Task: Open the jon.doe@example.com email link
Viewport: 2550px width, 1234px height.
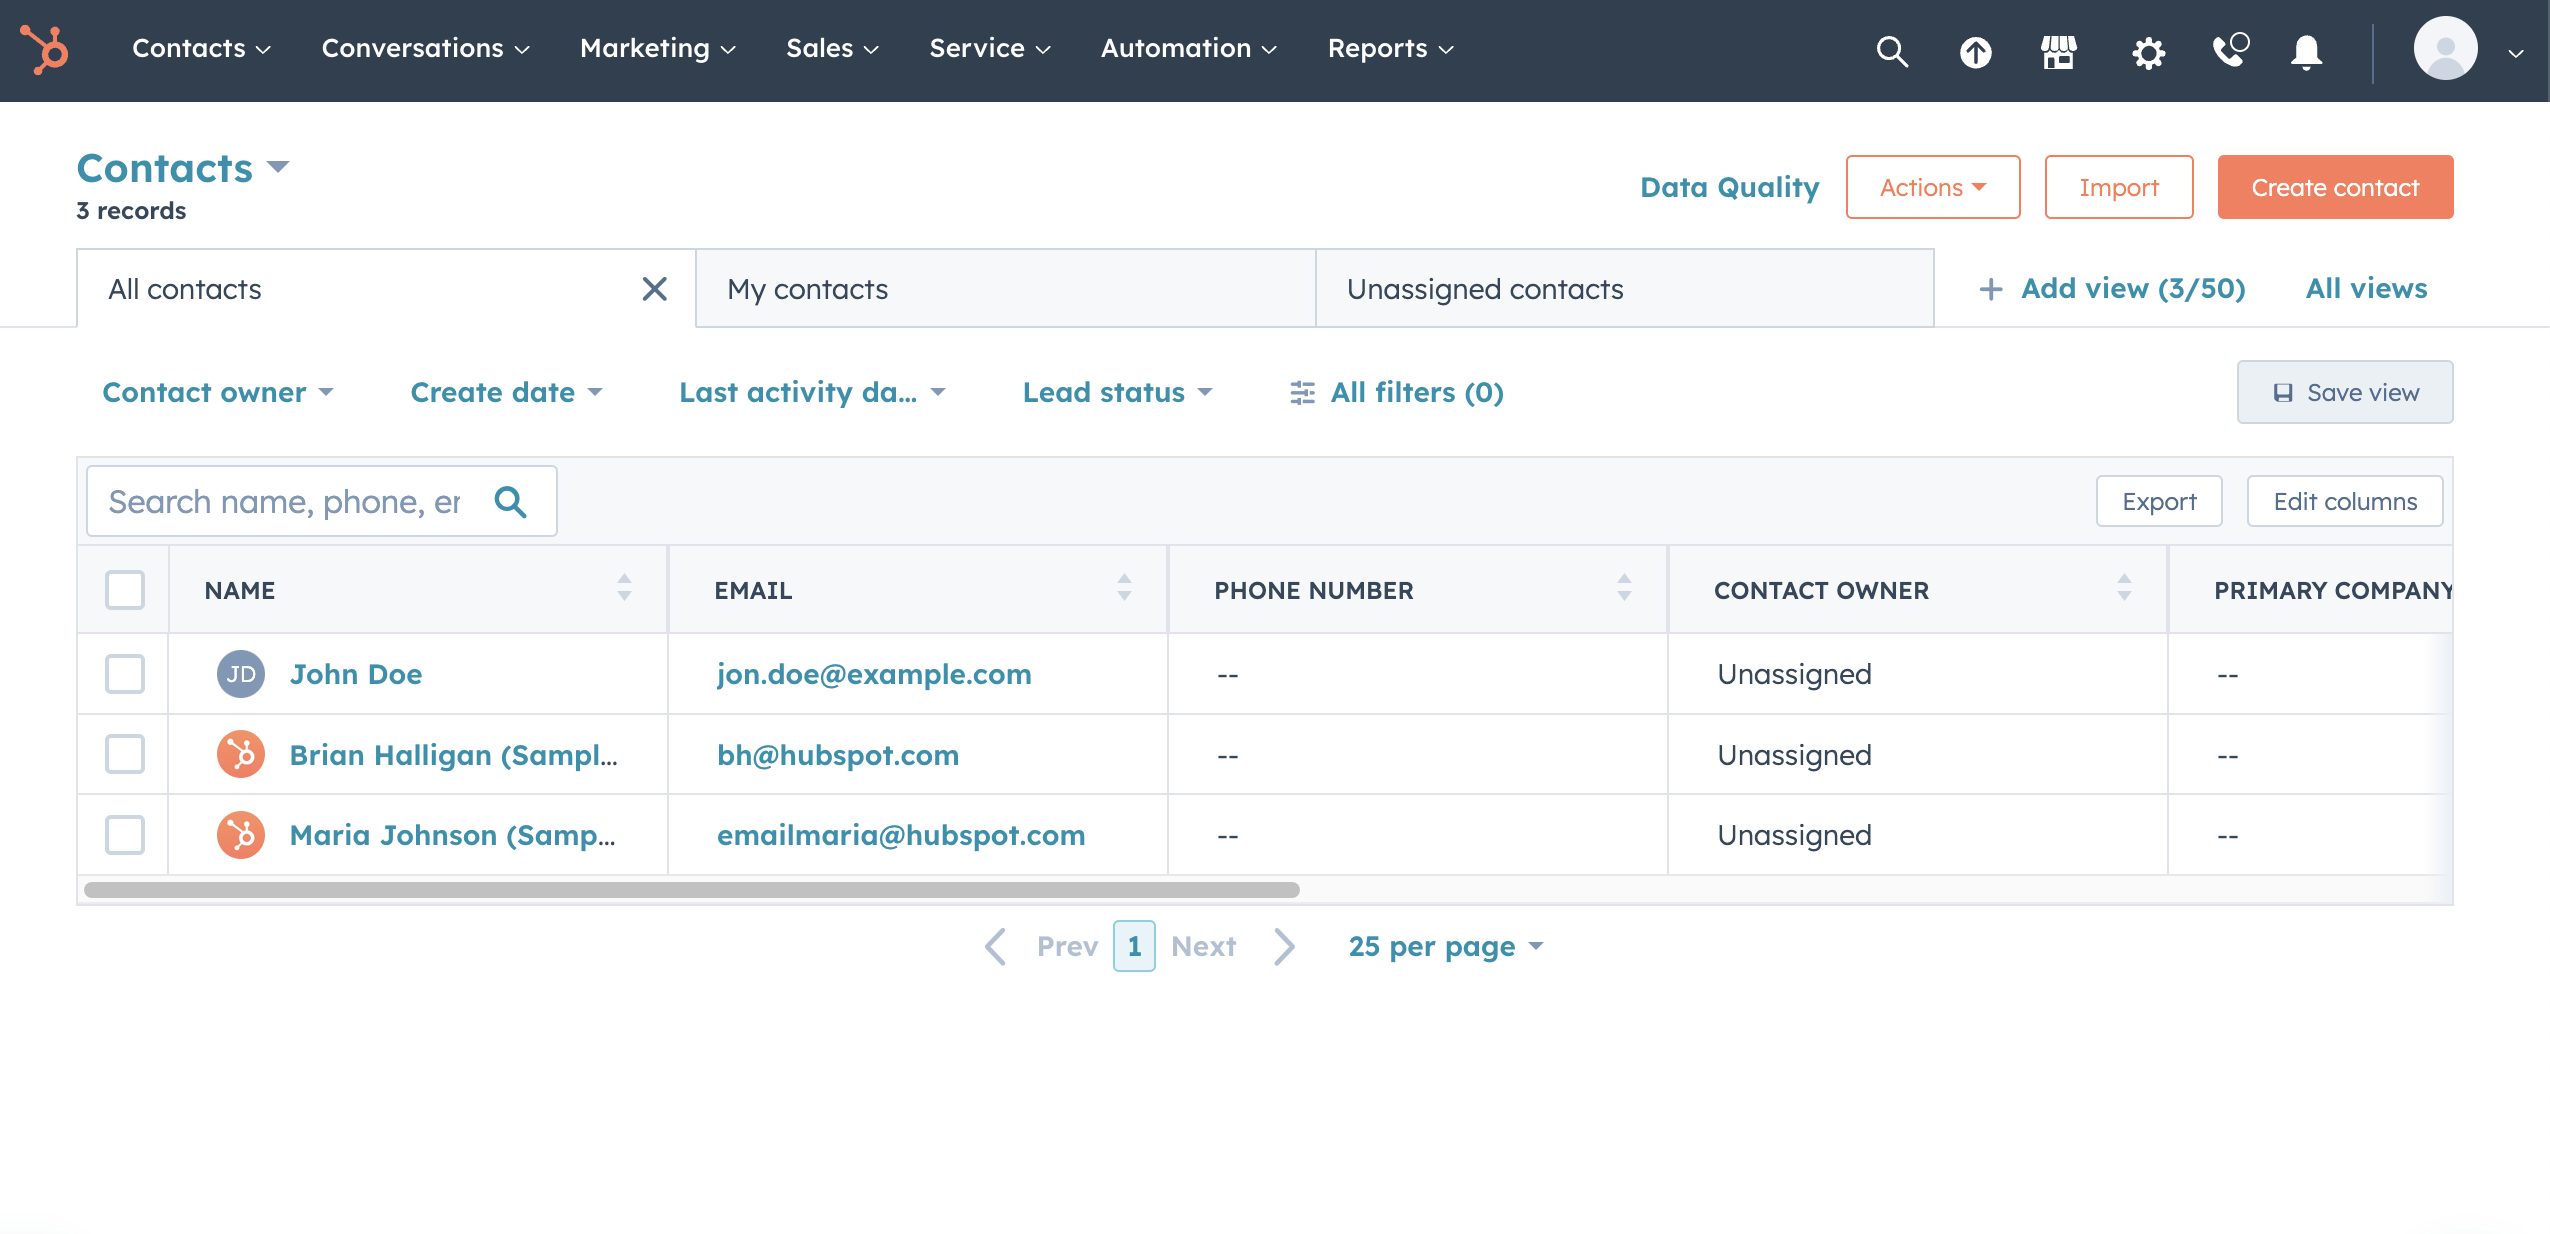Action: point(874,674)
